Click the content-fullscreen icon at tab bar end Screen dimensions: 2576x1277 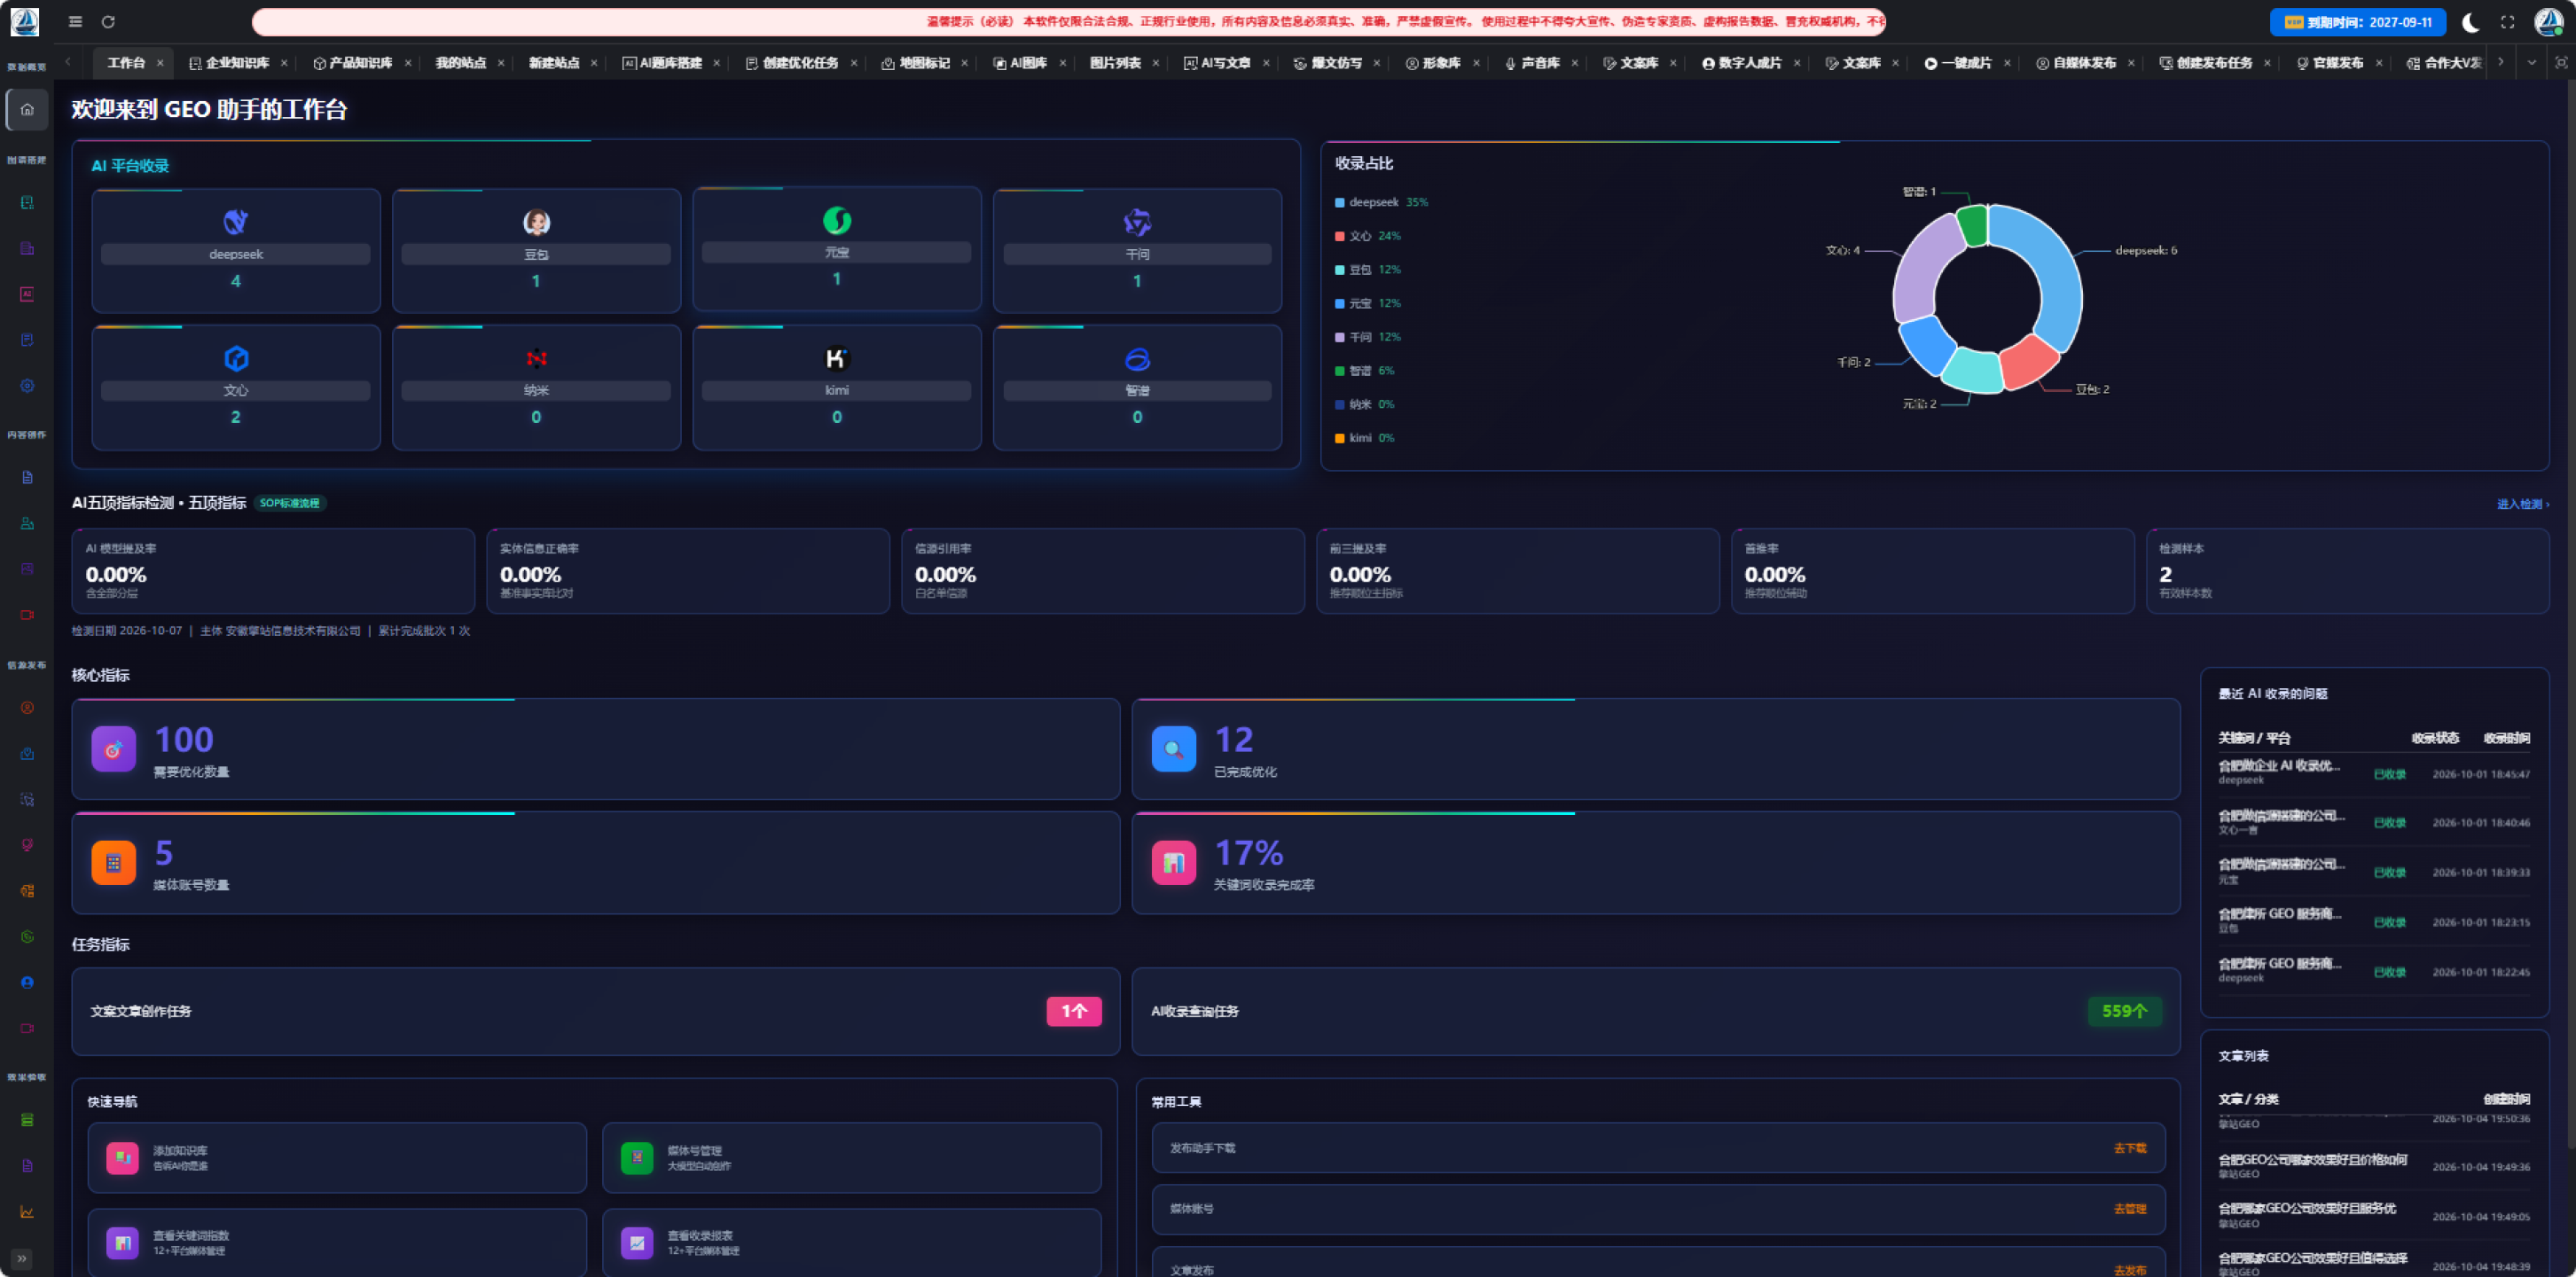[x=2561, y=62]
